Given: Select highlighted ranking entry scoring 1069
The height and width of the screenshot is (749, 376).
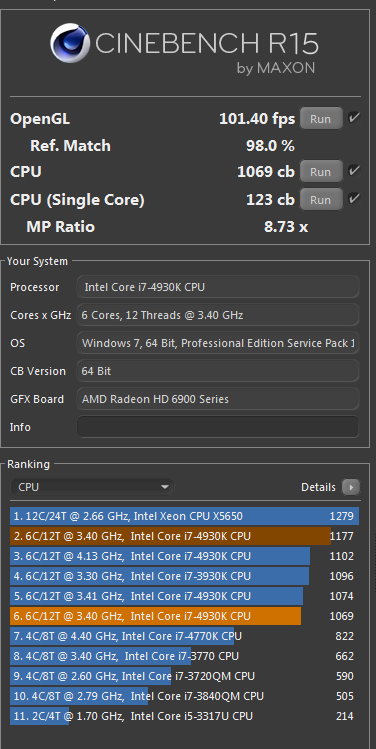Looking at the screenshot, I should pos(184,616).
